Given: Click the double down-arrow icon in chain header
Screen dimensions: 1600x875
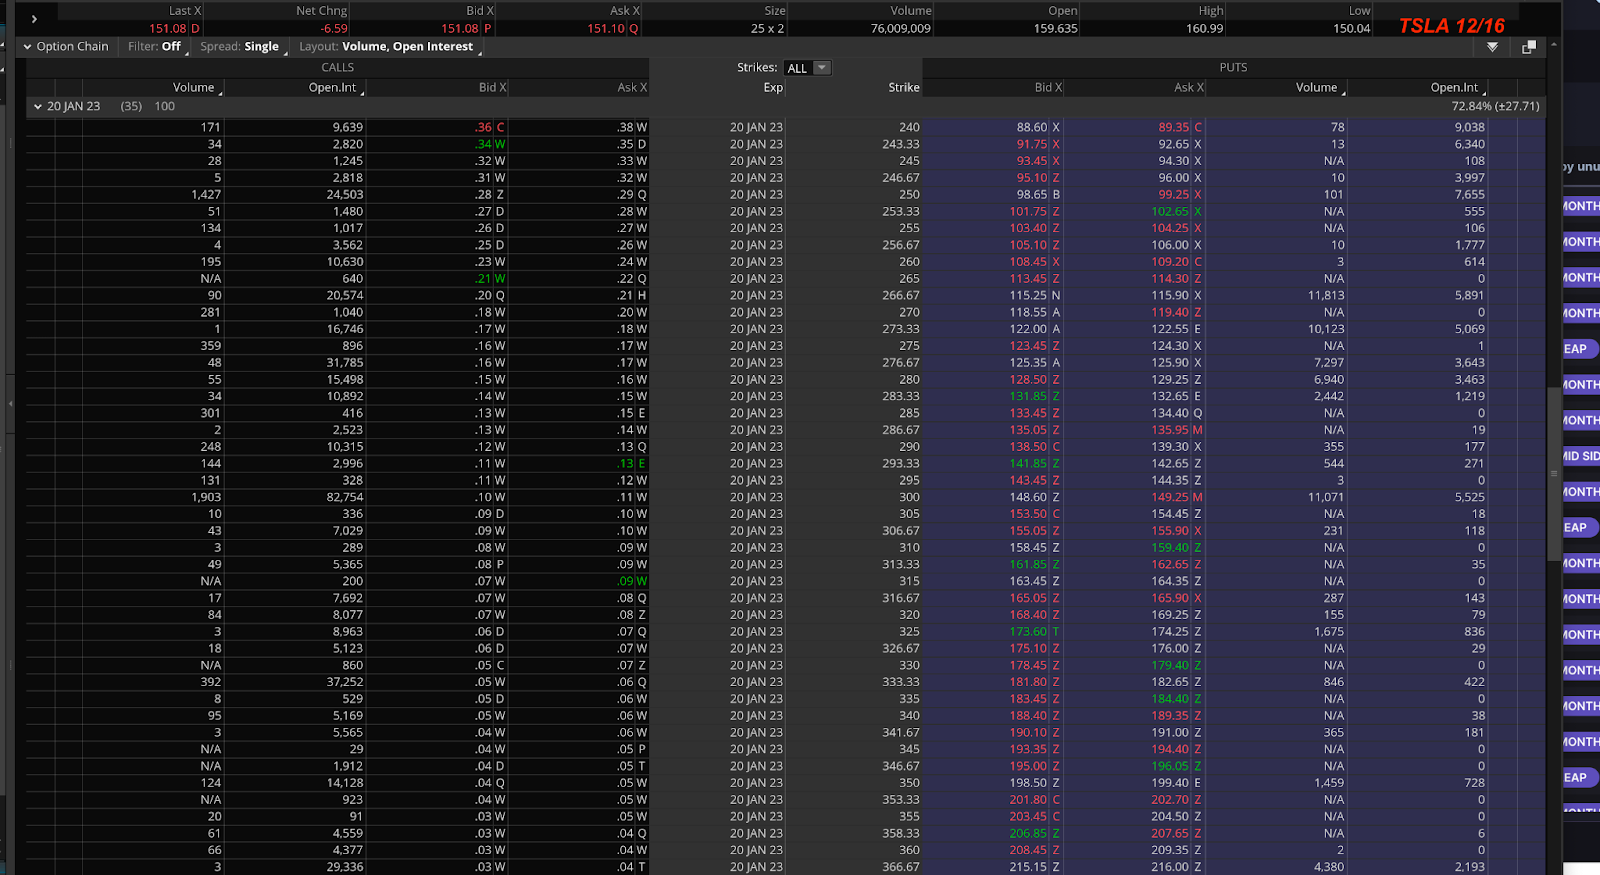Looking at the screenshot, I should tap(1492, 47).
